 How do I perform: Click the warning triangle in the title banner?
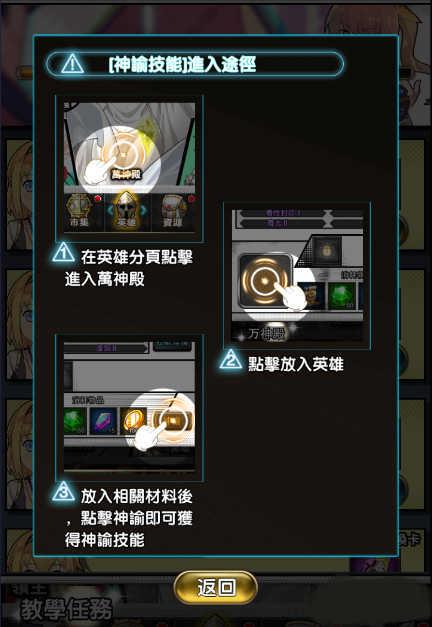pyautogui.click(x=72, y=64)
